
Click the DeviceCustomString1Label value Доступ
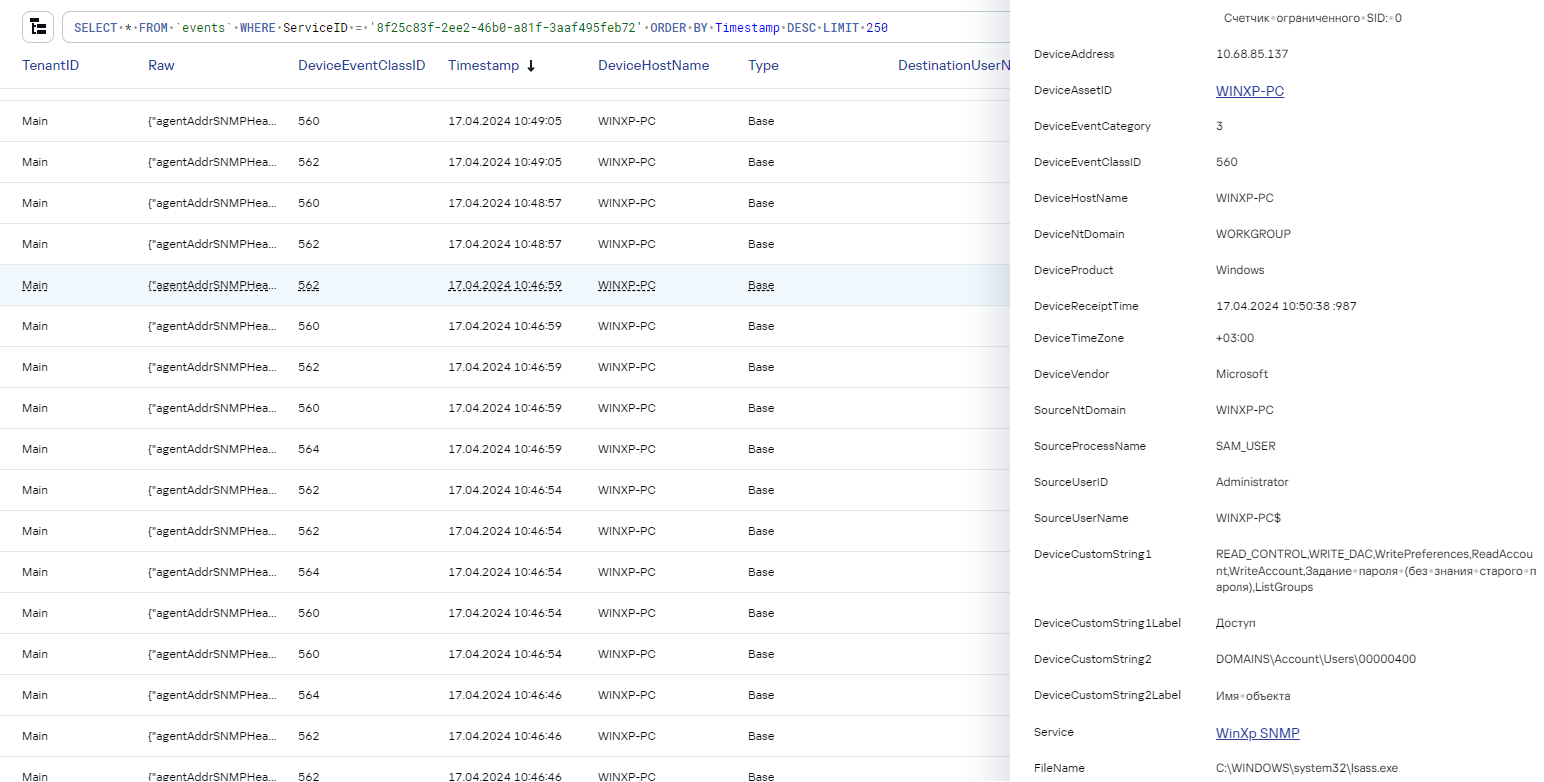tap(1235, 623)
